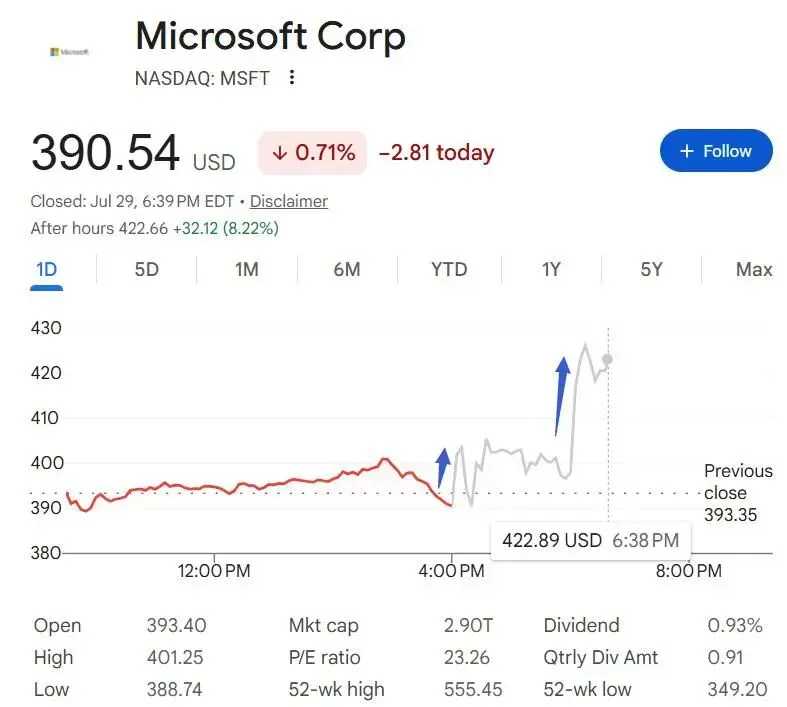The height and width of the screenshot is (707, 787).
Task: Click the Previous close 393.35 label
Action: (738, 493)
